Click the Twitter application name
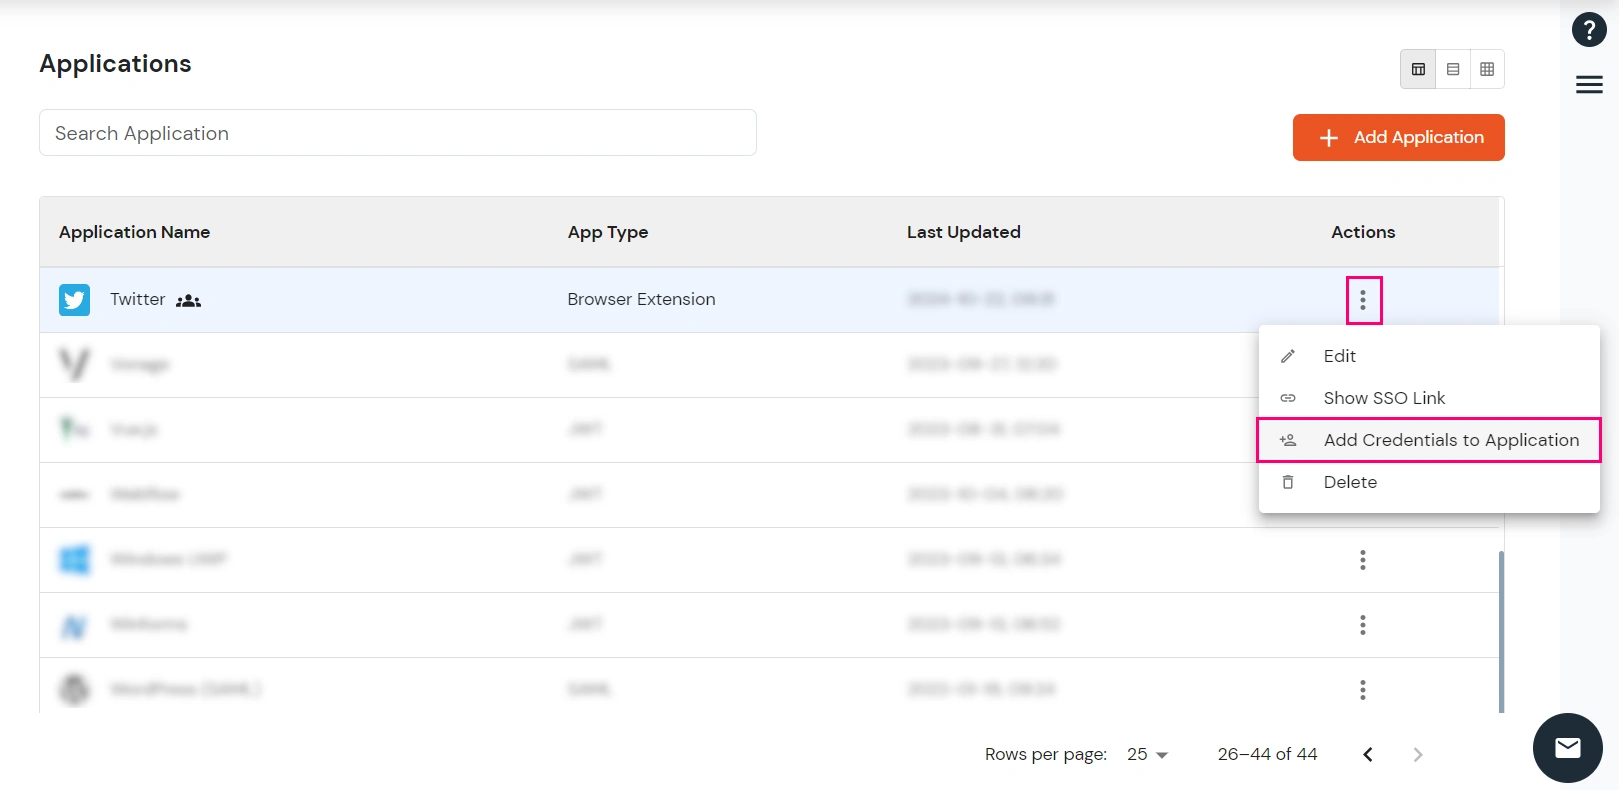Image resolution: width=1619 pixels, height=790 pixels. pos(138,299)
